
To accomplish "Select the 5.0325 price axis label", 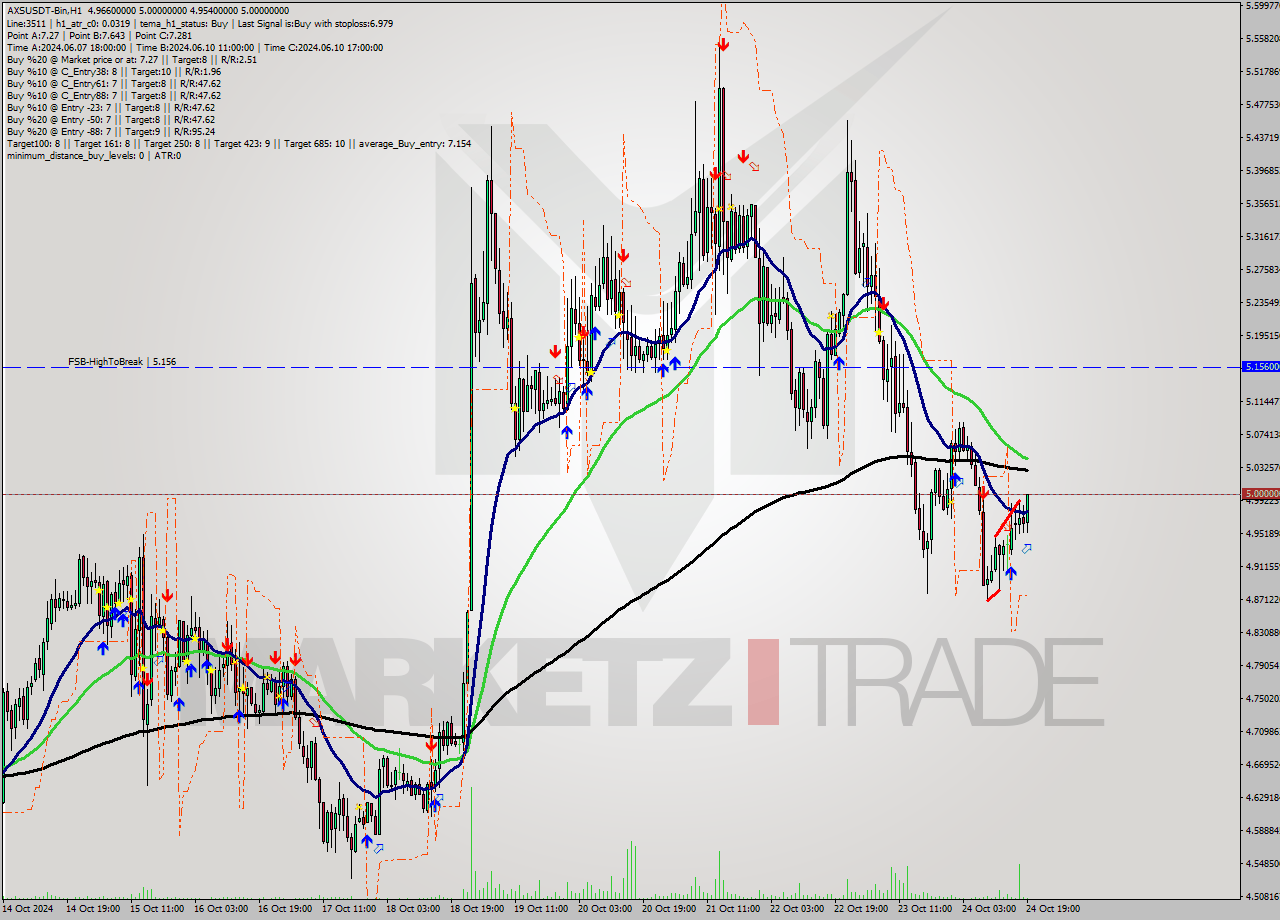I will pos(1262,468).
